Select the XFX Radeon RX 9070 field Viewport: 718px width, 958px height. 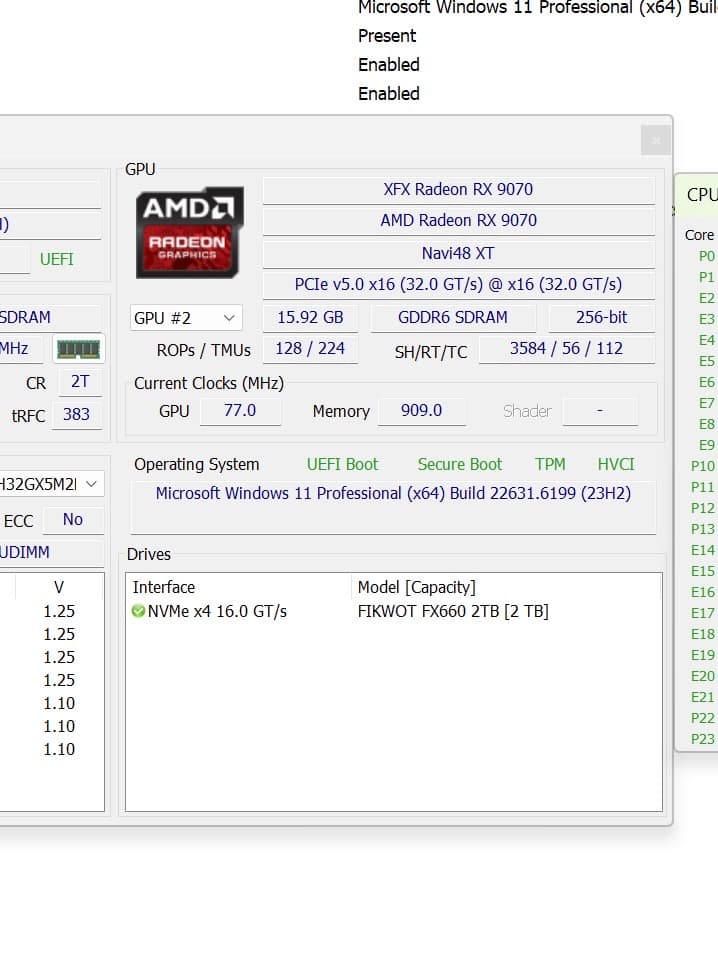click(x=458, y=189)
